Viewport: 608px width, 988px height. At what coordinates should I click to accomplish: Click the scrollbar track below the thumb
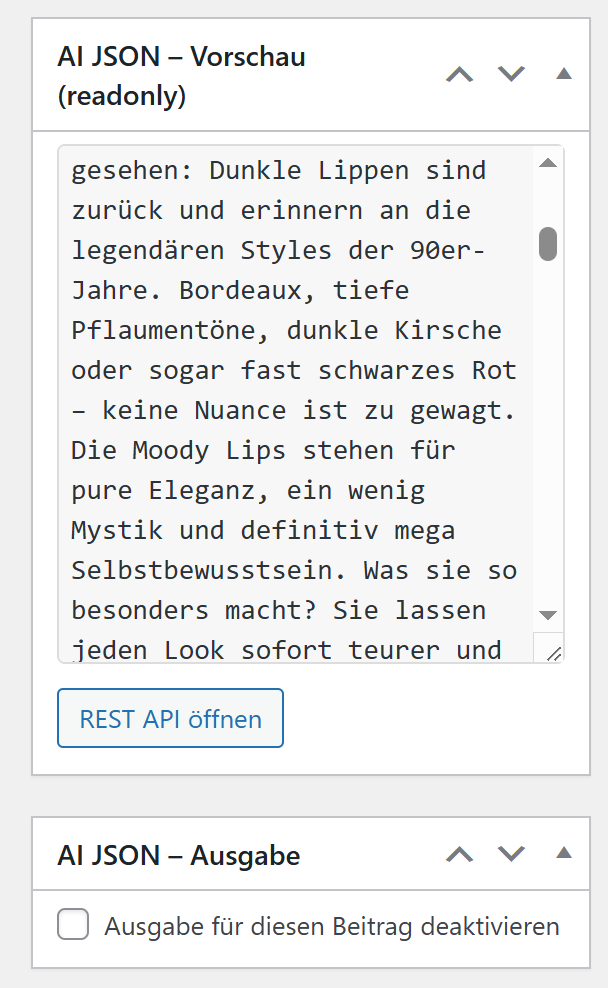pos(548,428)
